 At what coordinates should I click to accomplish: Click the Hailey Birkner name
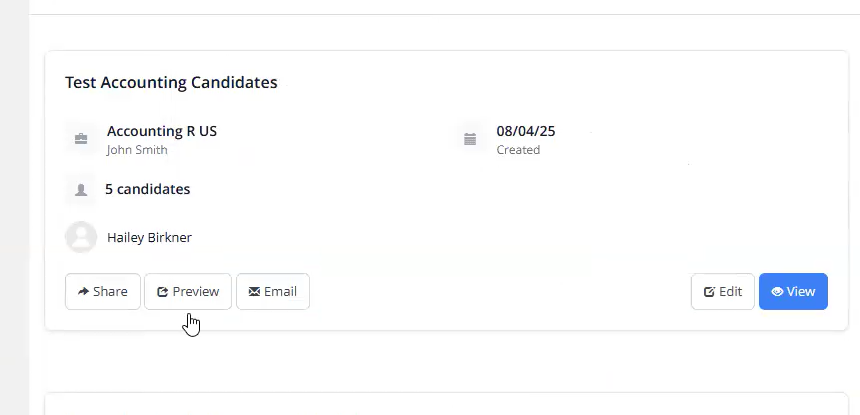149,238
